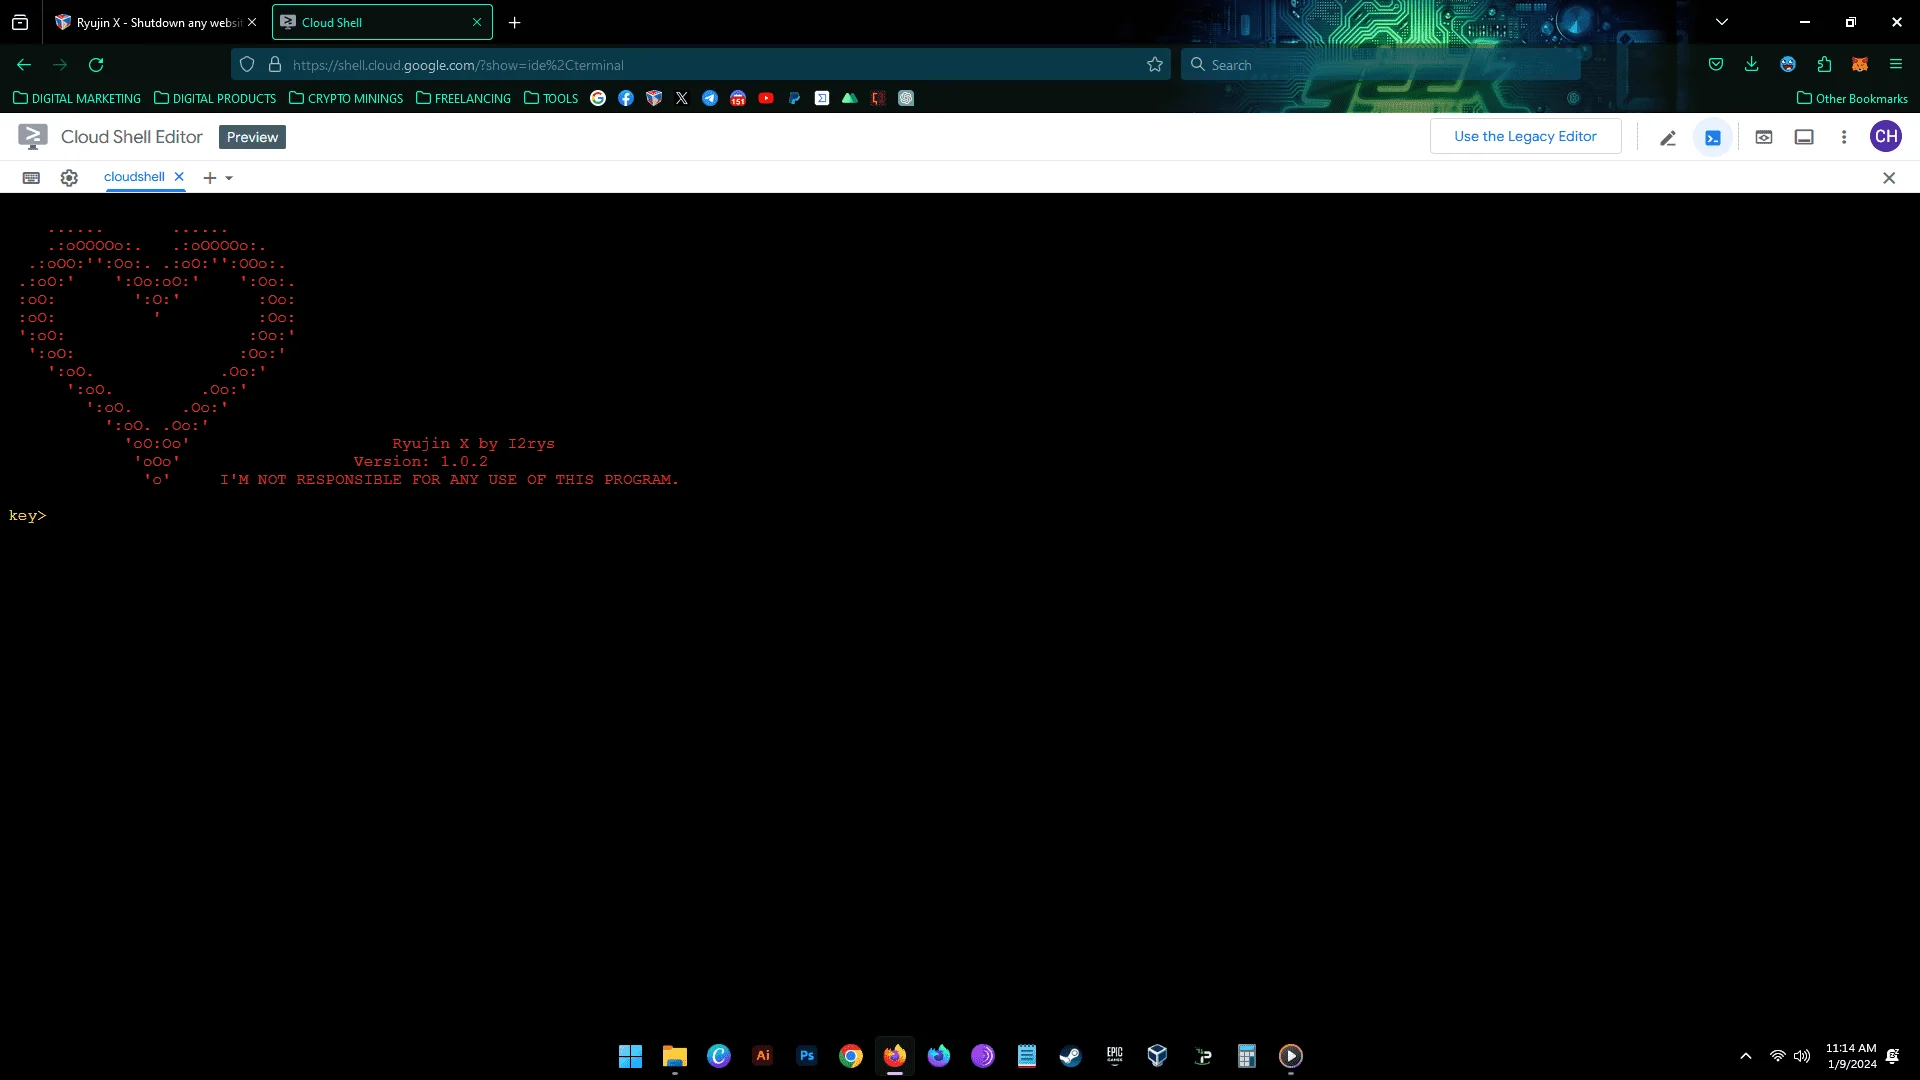This screenshot has width=1920, height=1080.
Task: Open the X (Twitter) bookmark icon
Action: (x=682, y=98)
